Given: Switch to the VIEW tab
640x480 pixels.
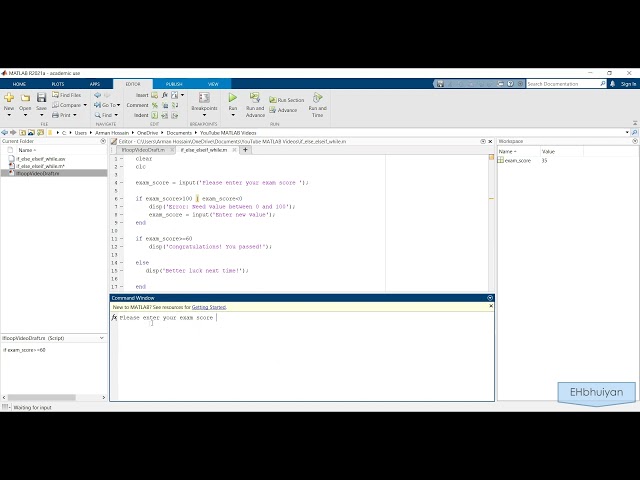Looking at the screenshot, I should [x=213, y=84].
